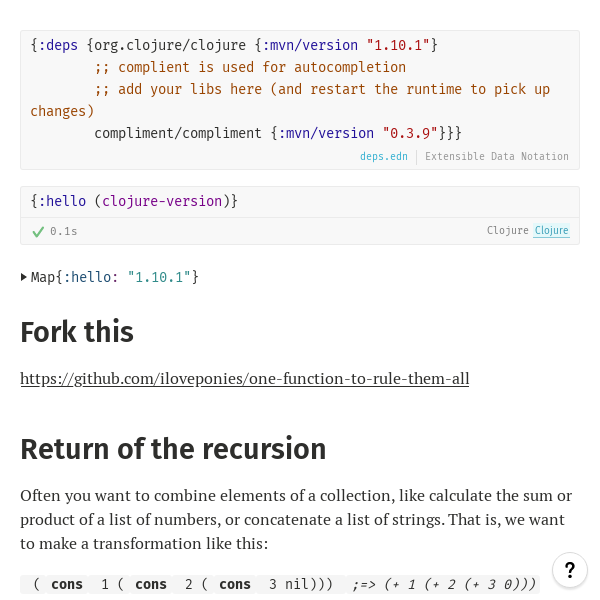Click inside the {:hello (clojure-version)} code cell

[300, 201]
